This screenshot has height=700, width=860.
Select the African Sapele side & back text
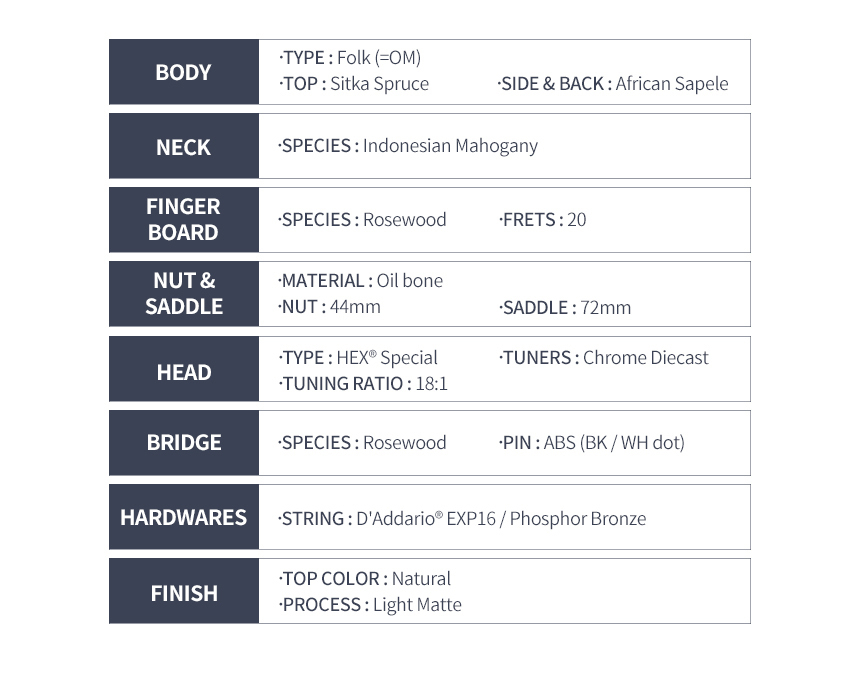click(672, 84)
